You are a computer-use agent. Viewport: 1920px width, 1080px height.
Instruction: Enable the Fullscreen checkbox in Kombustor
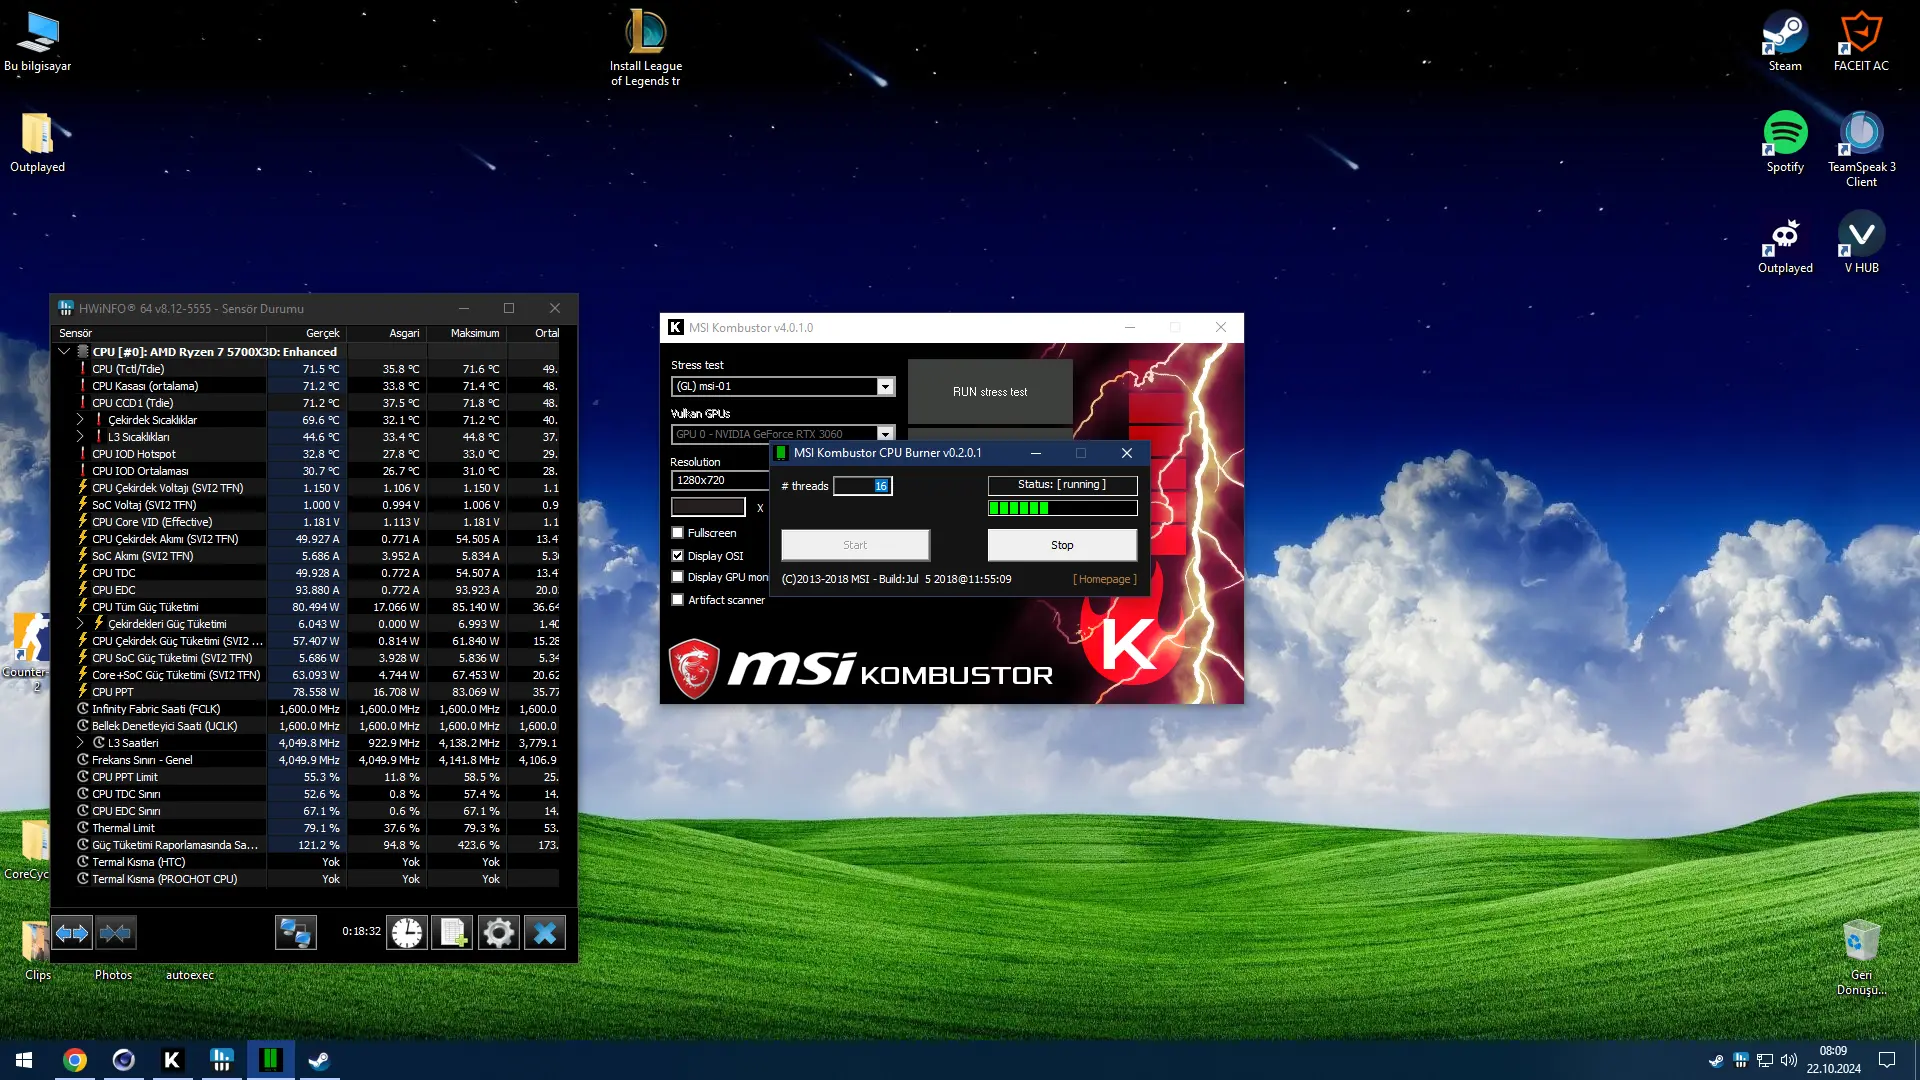(x=677, y=533)
